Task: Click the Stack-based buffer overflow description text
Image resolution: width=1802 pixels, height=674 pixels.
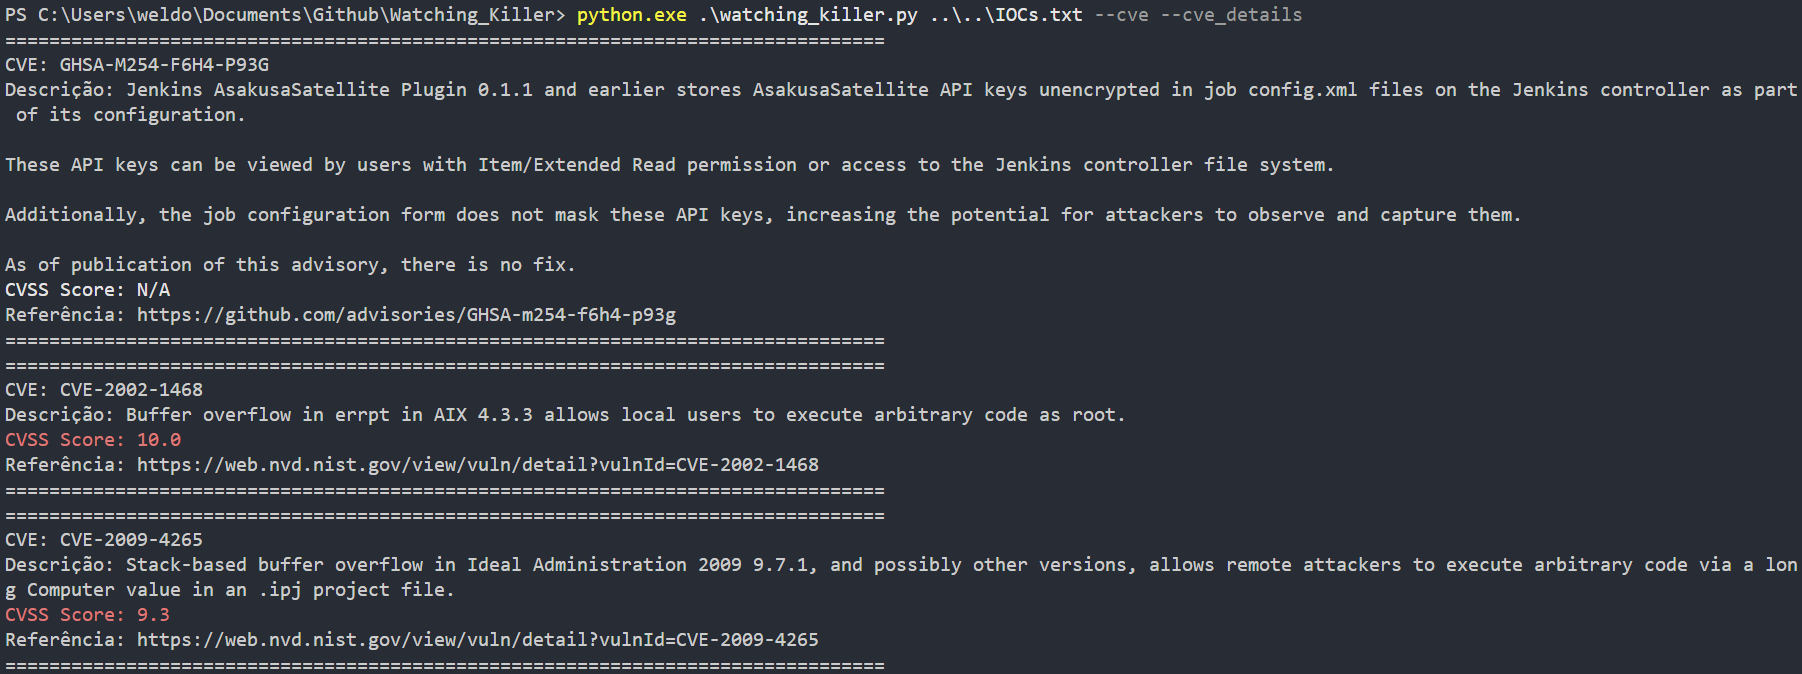Action: [x=901, y=577]
